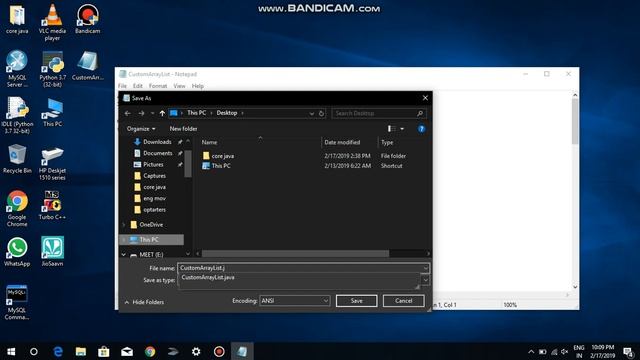The width and height of the screenshot is (640, 360).
Task: Open the Notepad File menu
Action: coord(122,86)
